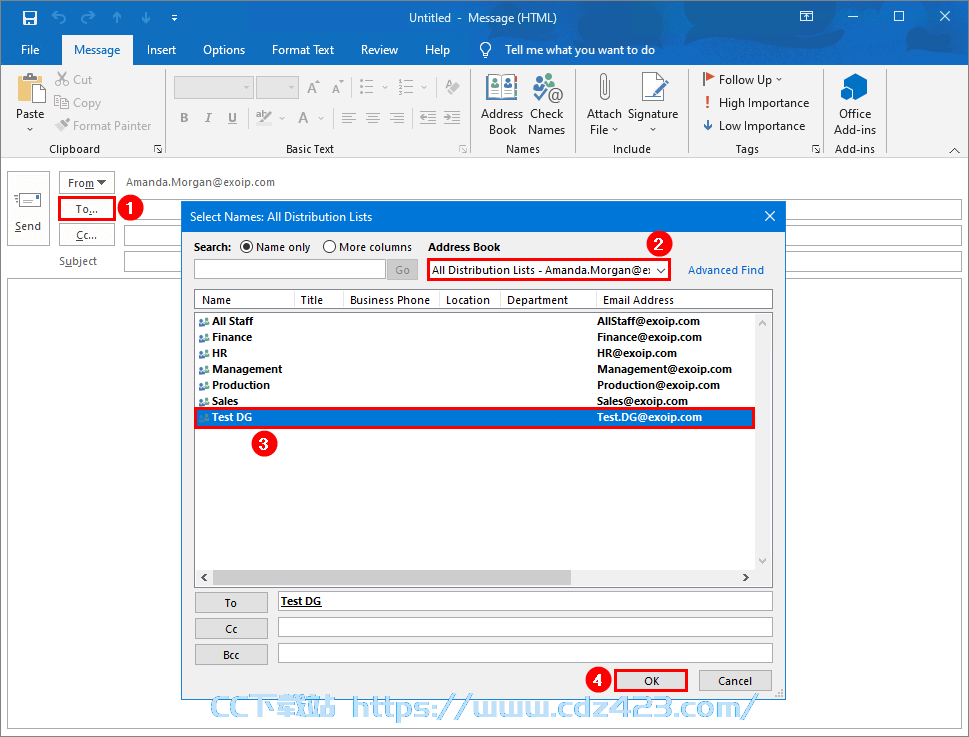This screenshot has height=737, width=969.
Task: Click Tell me what you want to do
Action: click(x=579, y=50)
